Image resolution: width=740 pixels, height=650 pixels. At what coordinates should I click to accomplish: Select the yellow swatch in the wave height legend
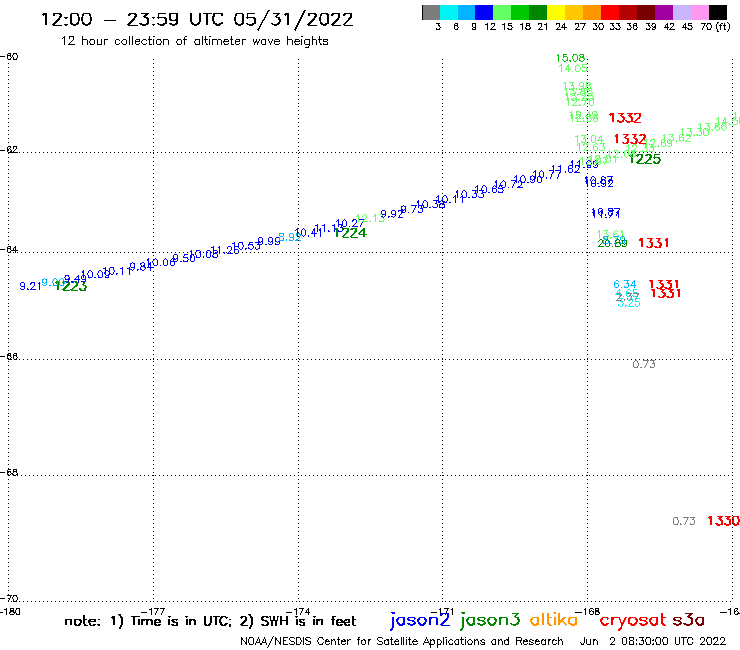click(x=556, y=12)
